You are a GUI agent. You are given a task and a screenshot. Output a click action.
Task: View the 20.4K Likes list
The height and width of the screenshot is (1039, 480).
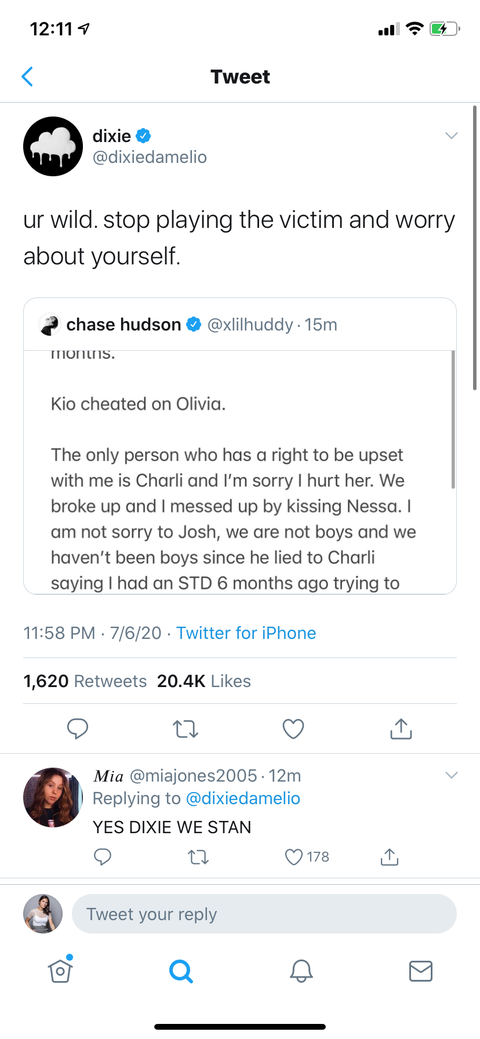(204, 681)
